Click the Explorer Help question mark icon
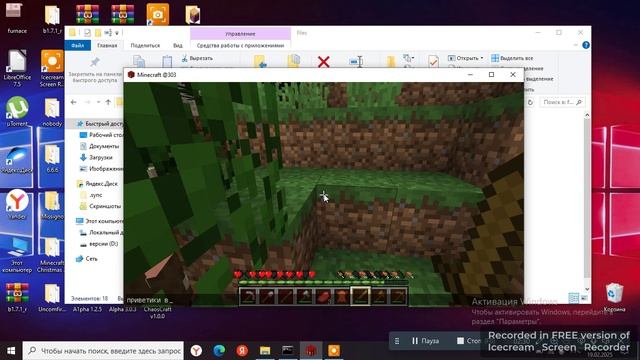The image size is (640, 360). click(586, 45)
